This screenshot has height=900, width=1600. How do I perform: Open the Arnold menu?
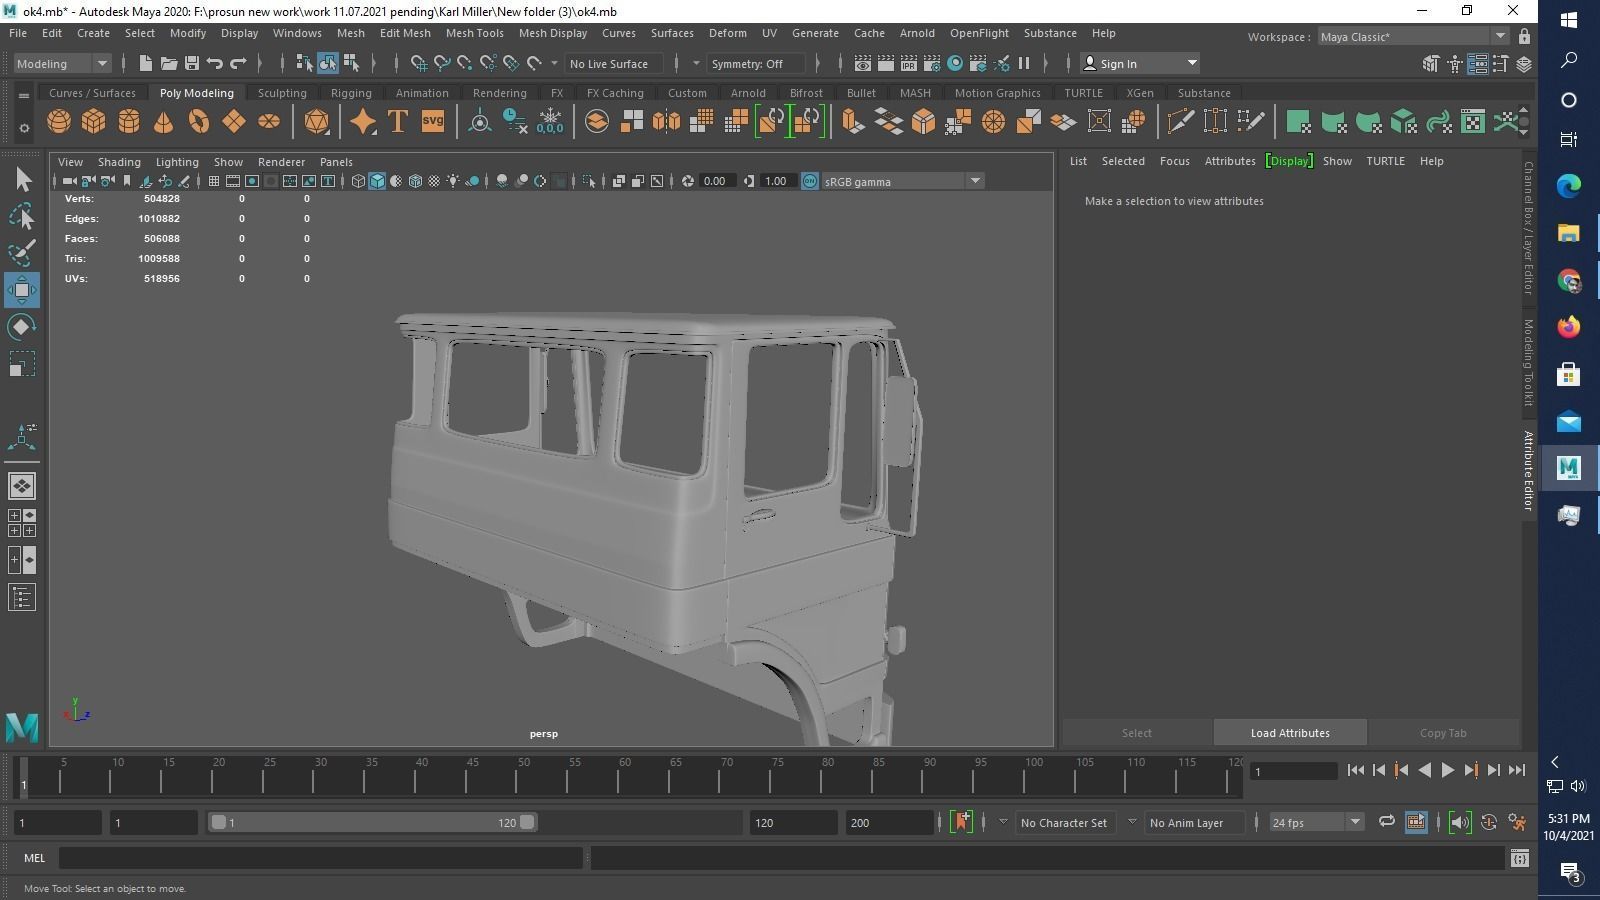pyautogui.click(x=917, y=33)
